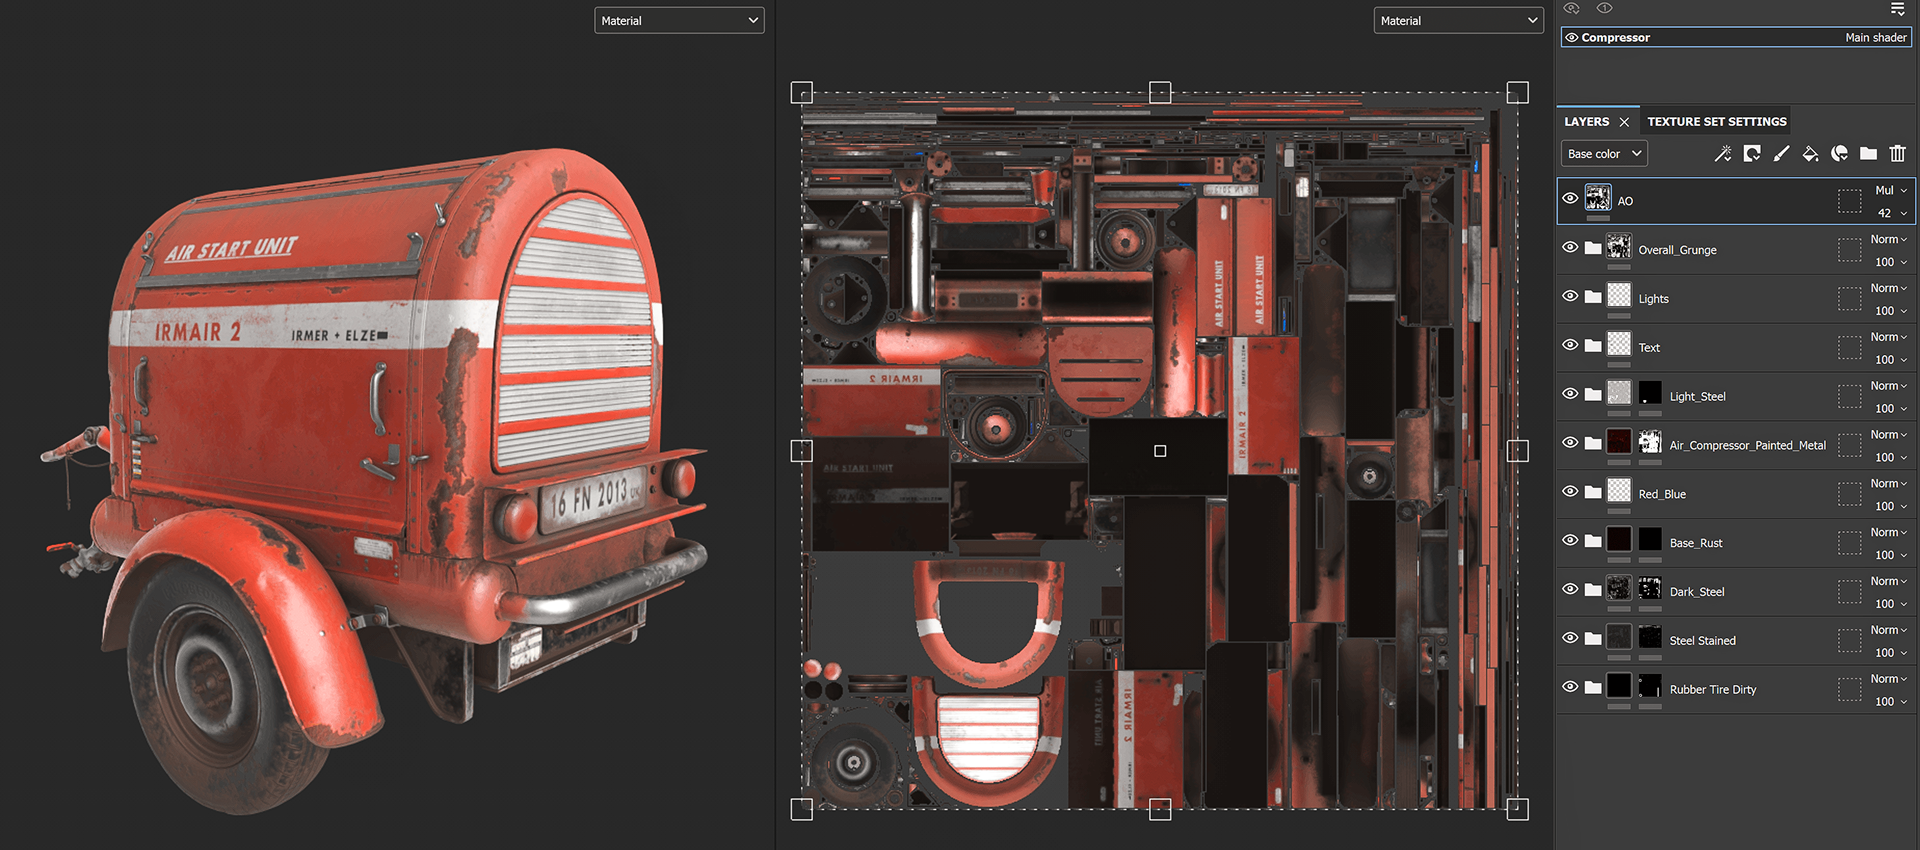Click the center handle of UV selection

point(1160,451)
